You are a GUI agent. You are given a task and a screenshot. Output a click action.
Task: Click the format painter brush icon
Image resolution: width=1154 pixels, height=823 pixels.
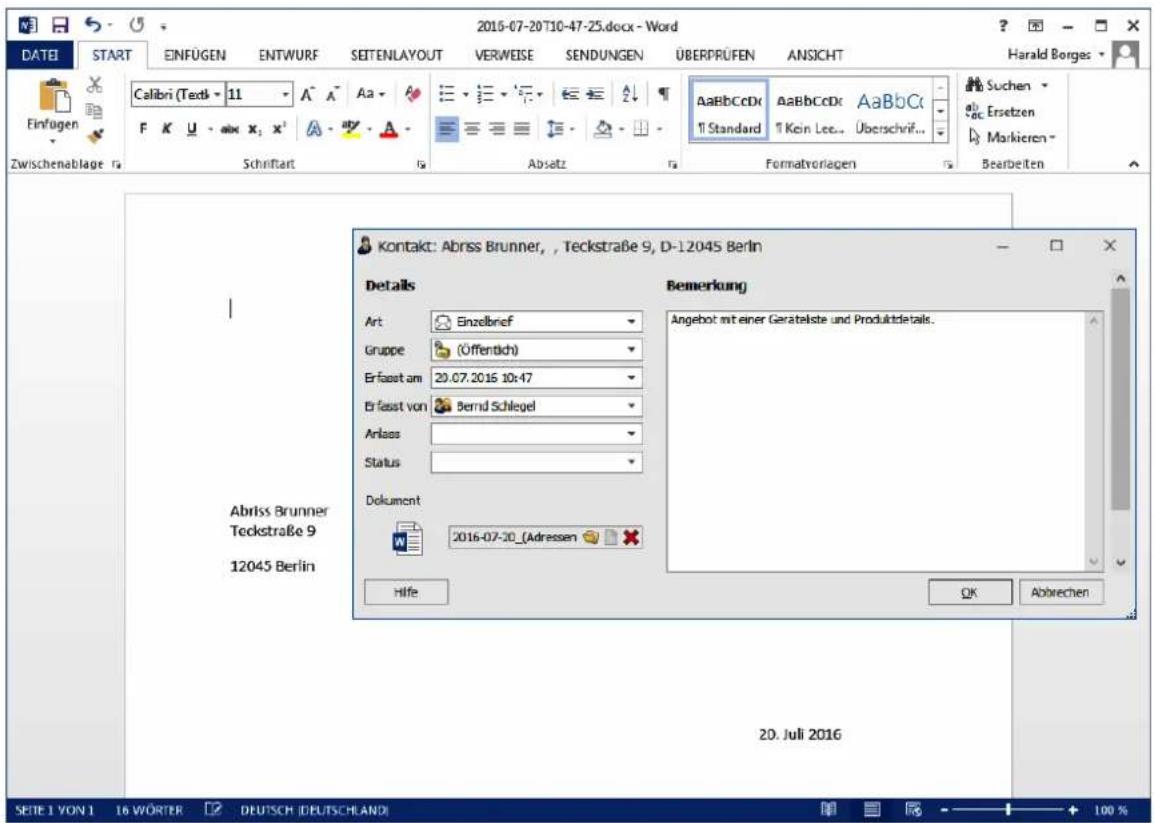(x=95, y=135)
